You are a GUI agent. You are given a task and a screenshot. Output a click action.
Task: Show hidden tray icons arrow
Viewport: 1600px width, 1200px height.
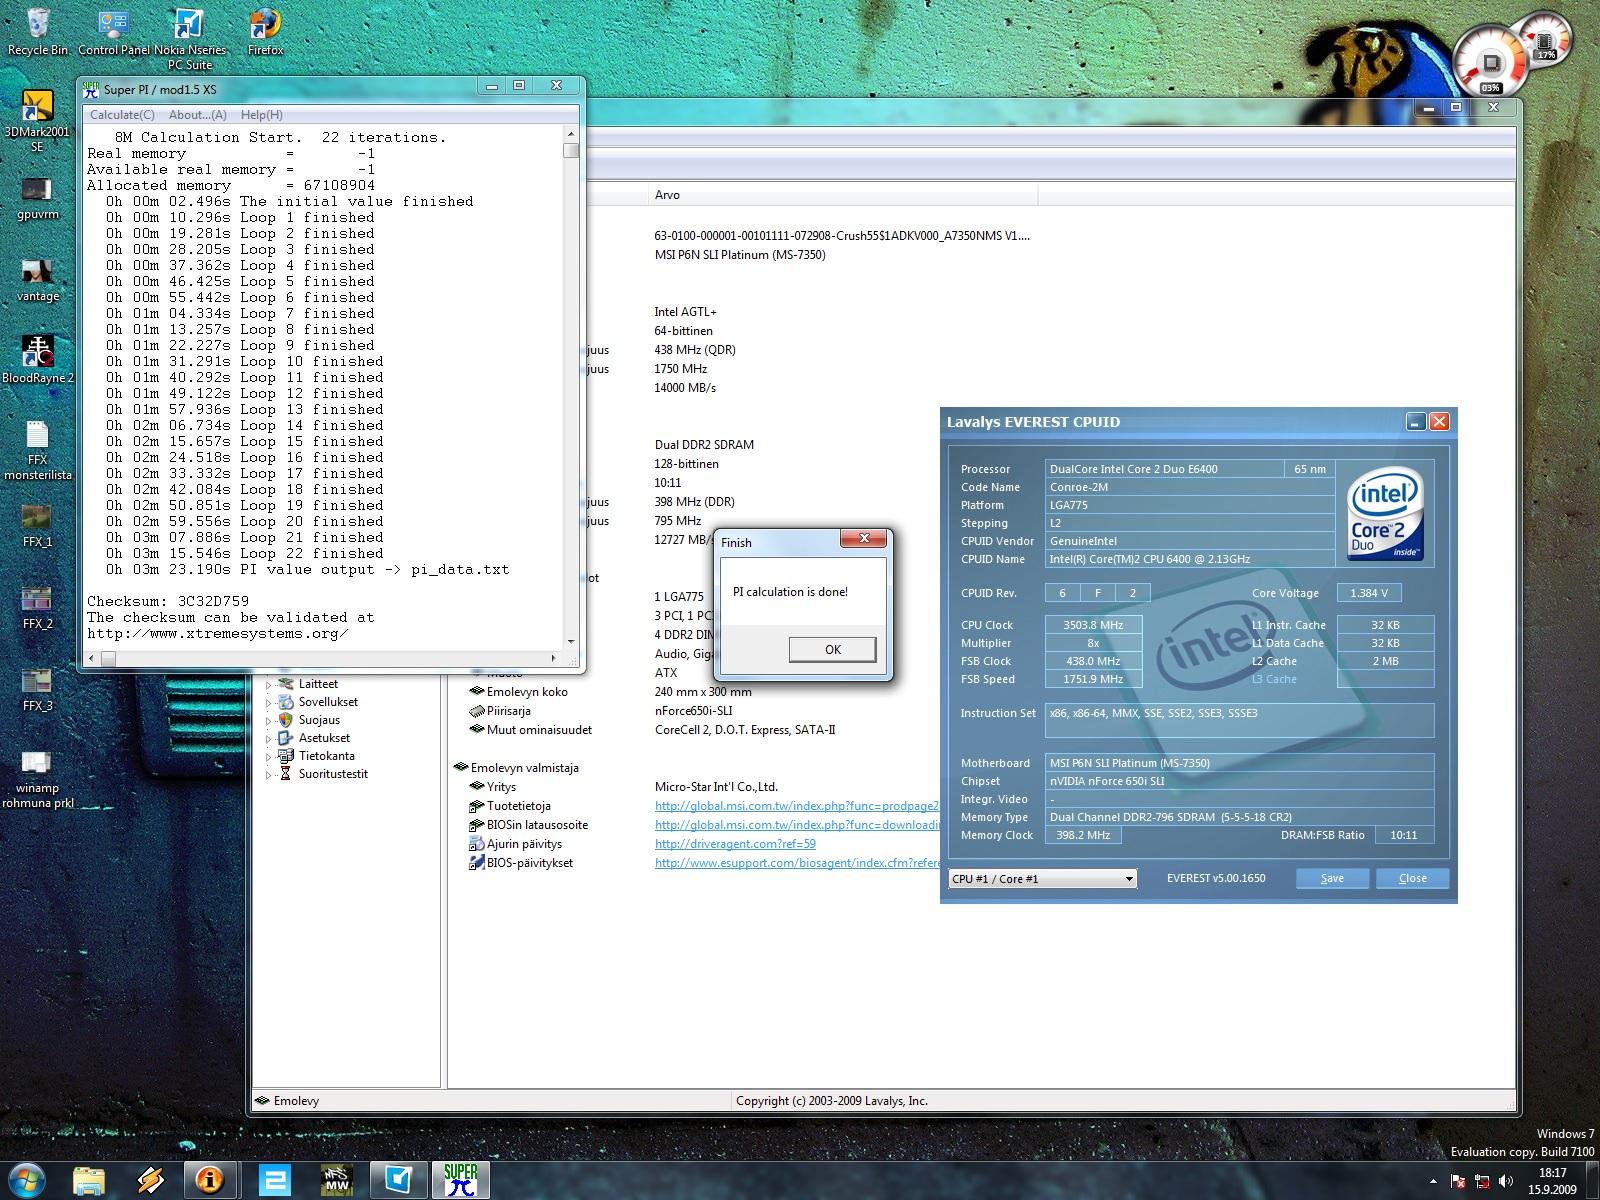pos(1433,1181)
